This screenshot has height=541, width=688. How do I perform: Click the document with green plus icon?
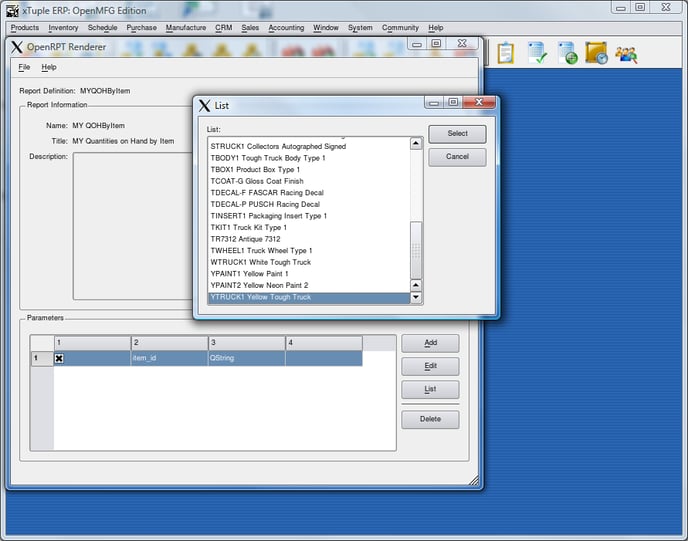point(567,54)
